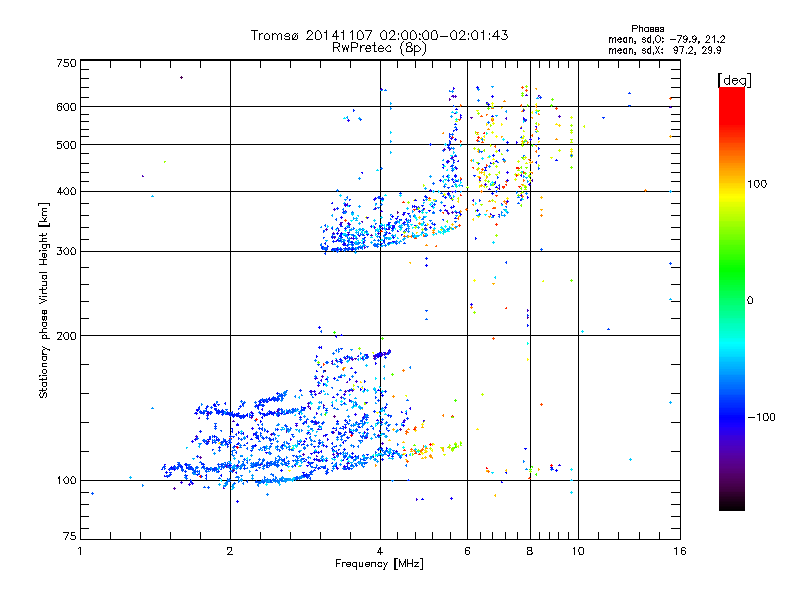Screen dimensions: 800x600
Task: Click the 'Stationary phase Virtual Height [km]' label
Action: [44, 301]
